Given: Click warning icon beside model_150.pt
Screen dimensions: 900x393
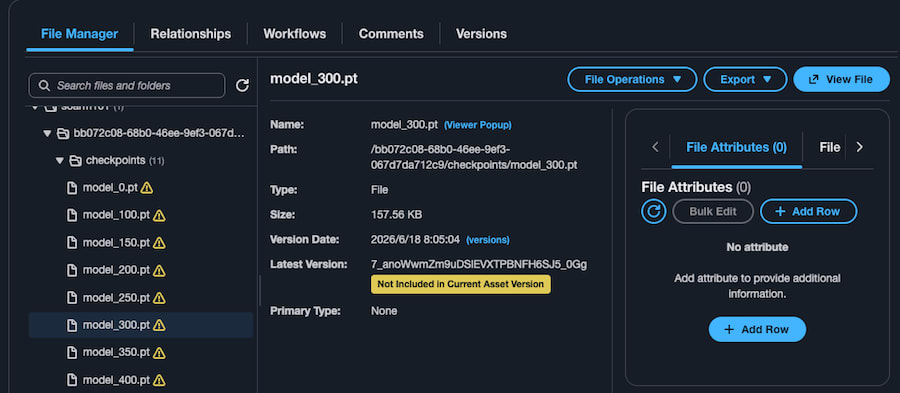Looking at the screenshot, I should (160, 243).
